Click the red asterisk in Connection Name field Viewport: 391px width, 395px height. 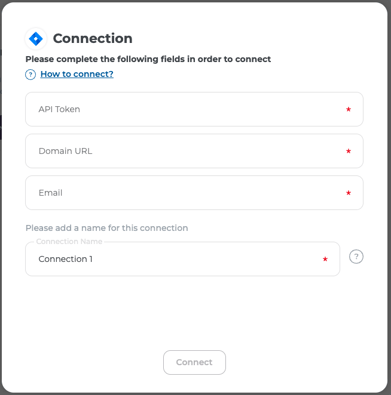pos(325,259)
